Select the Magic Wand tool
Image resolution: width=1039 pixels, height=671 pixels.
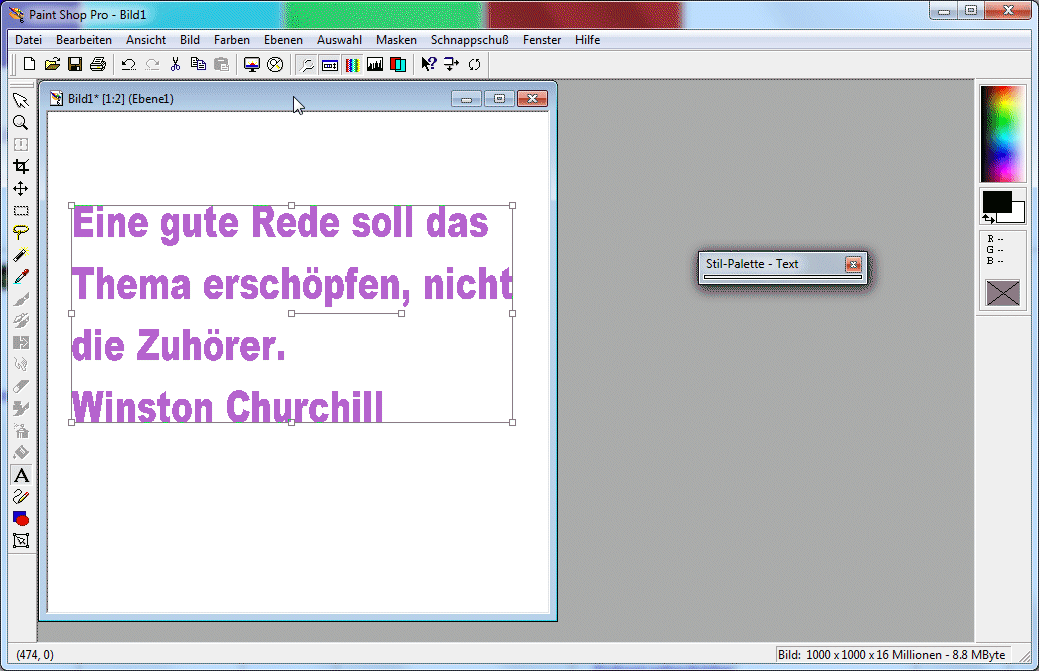[x=21, y=254]
